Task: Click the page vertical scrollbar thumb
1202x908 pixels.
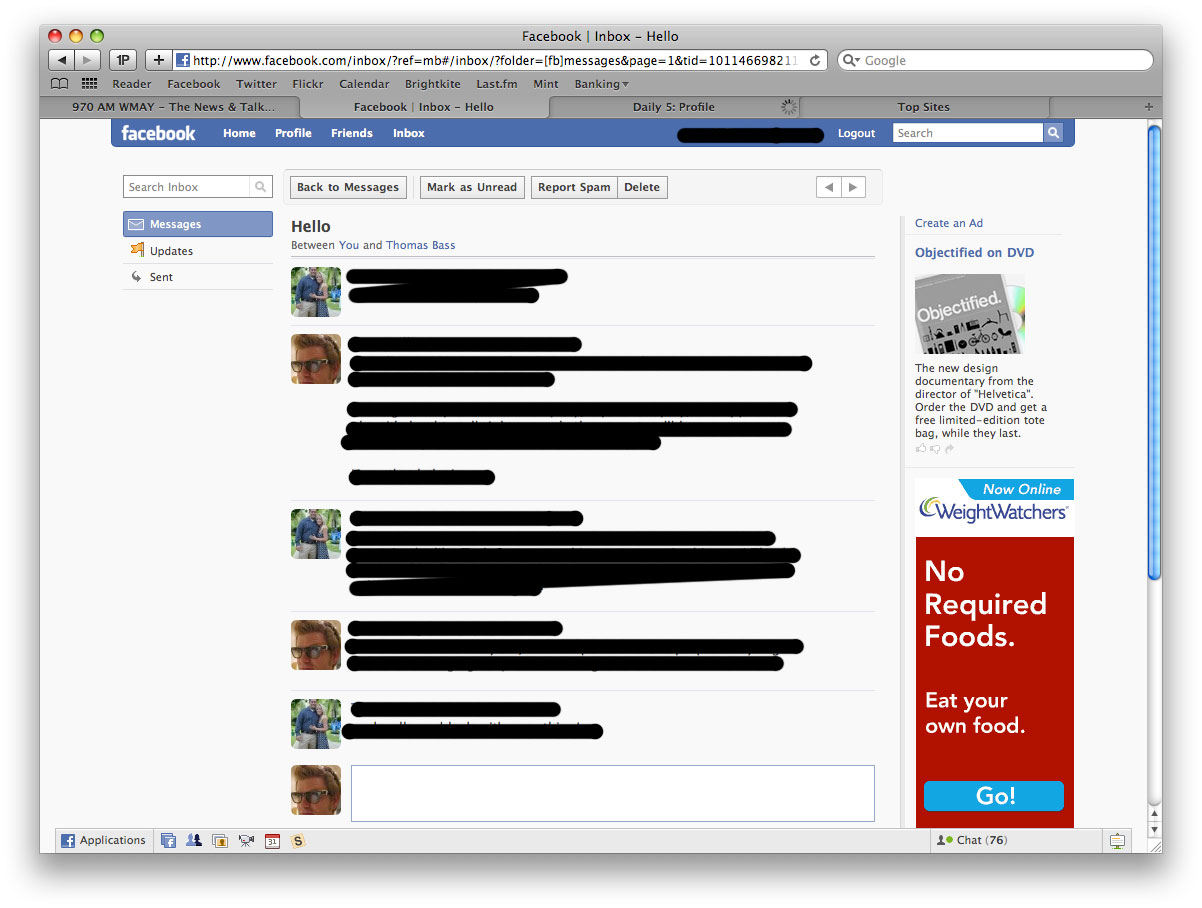Action: [1154, 352]
